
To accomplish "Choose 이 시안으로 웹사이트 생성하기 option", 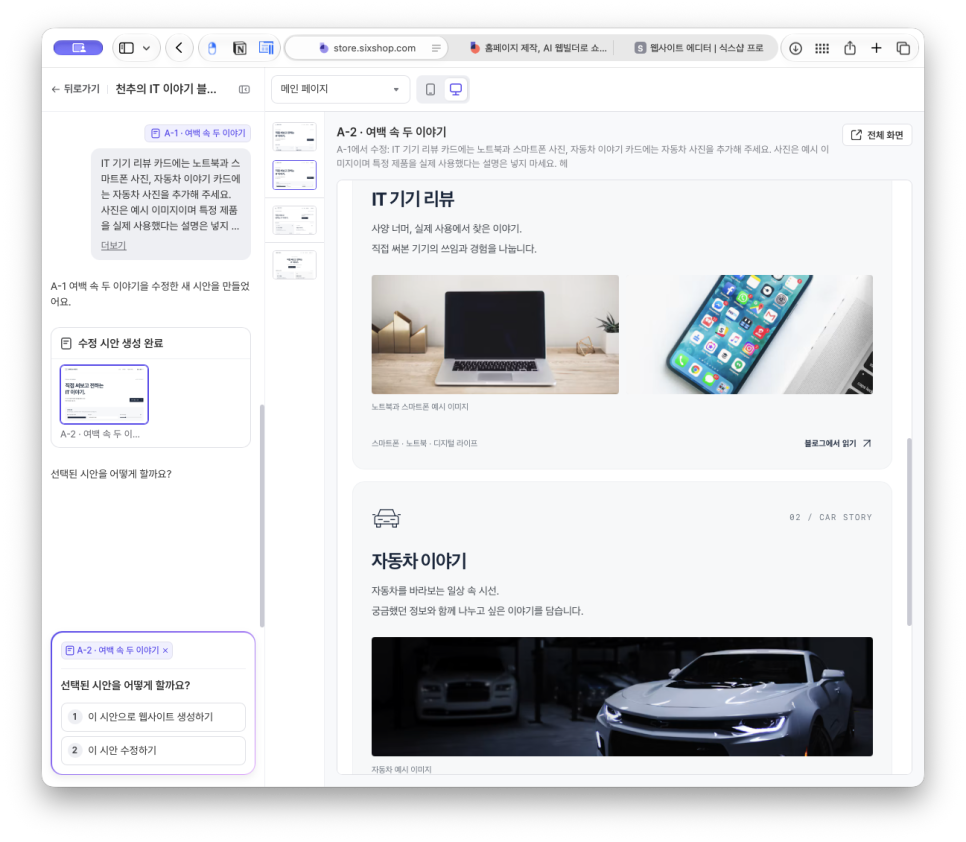I will coord(153,717).
